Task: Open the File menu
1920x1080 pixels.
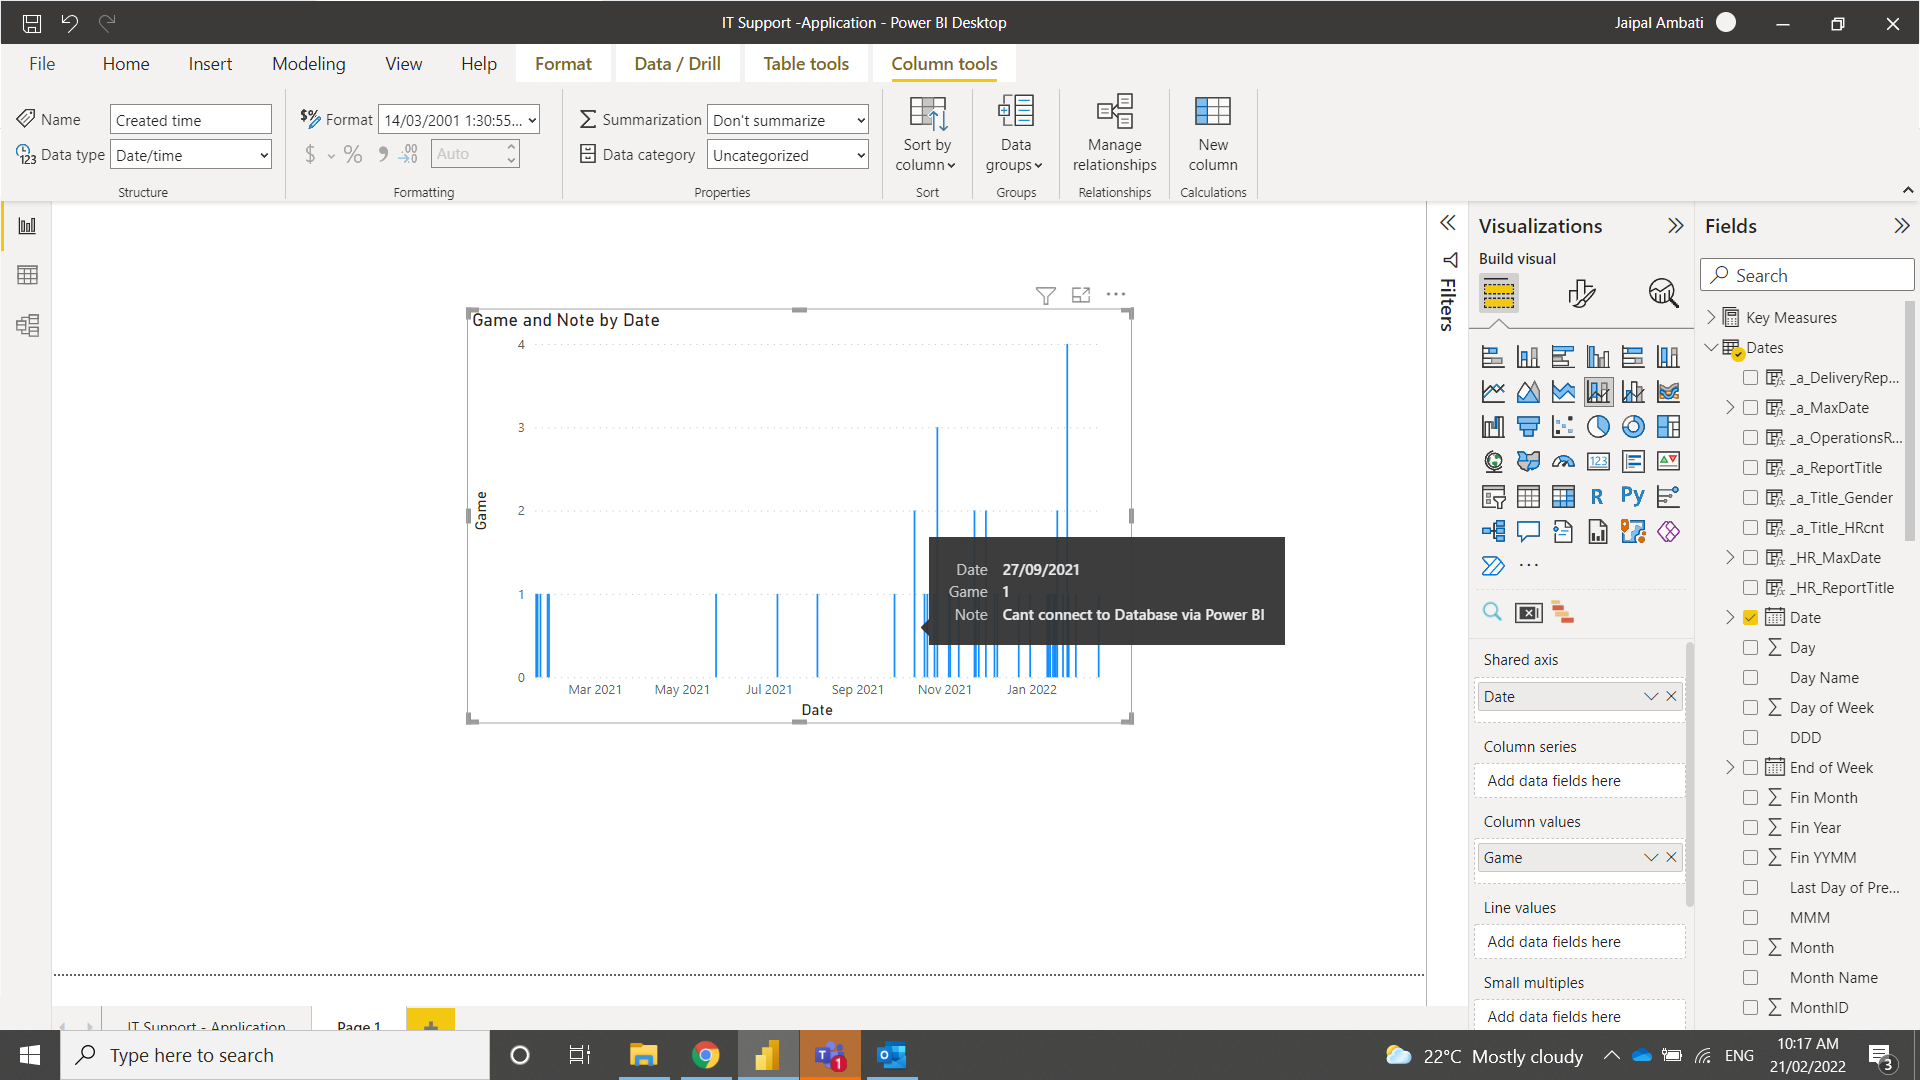Action: [42, 64]
